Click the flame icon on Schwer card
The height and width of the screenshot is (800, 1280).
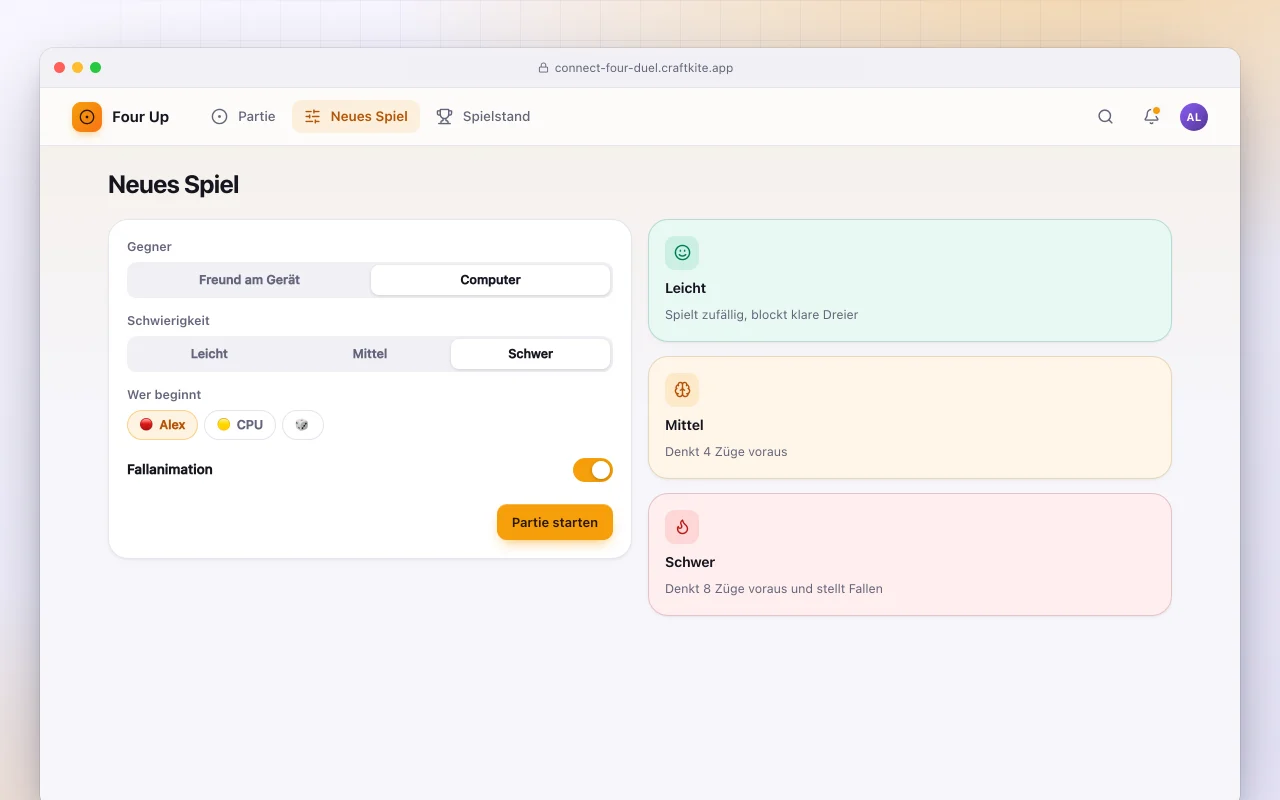point(682,527)
